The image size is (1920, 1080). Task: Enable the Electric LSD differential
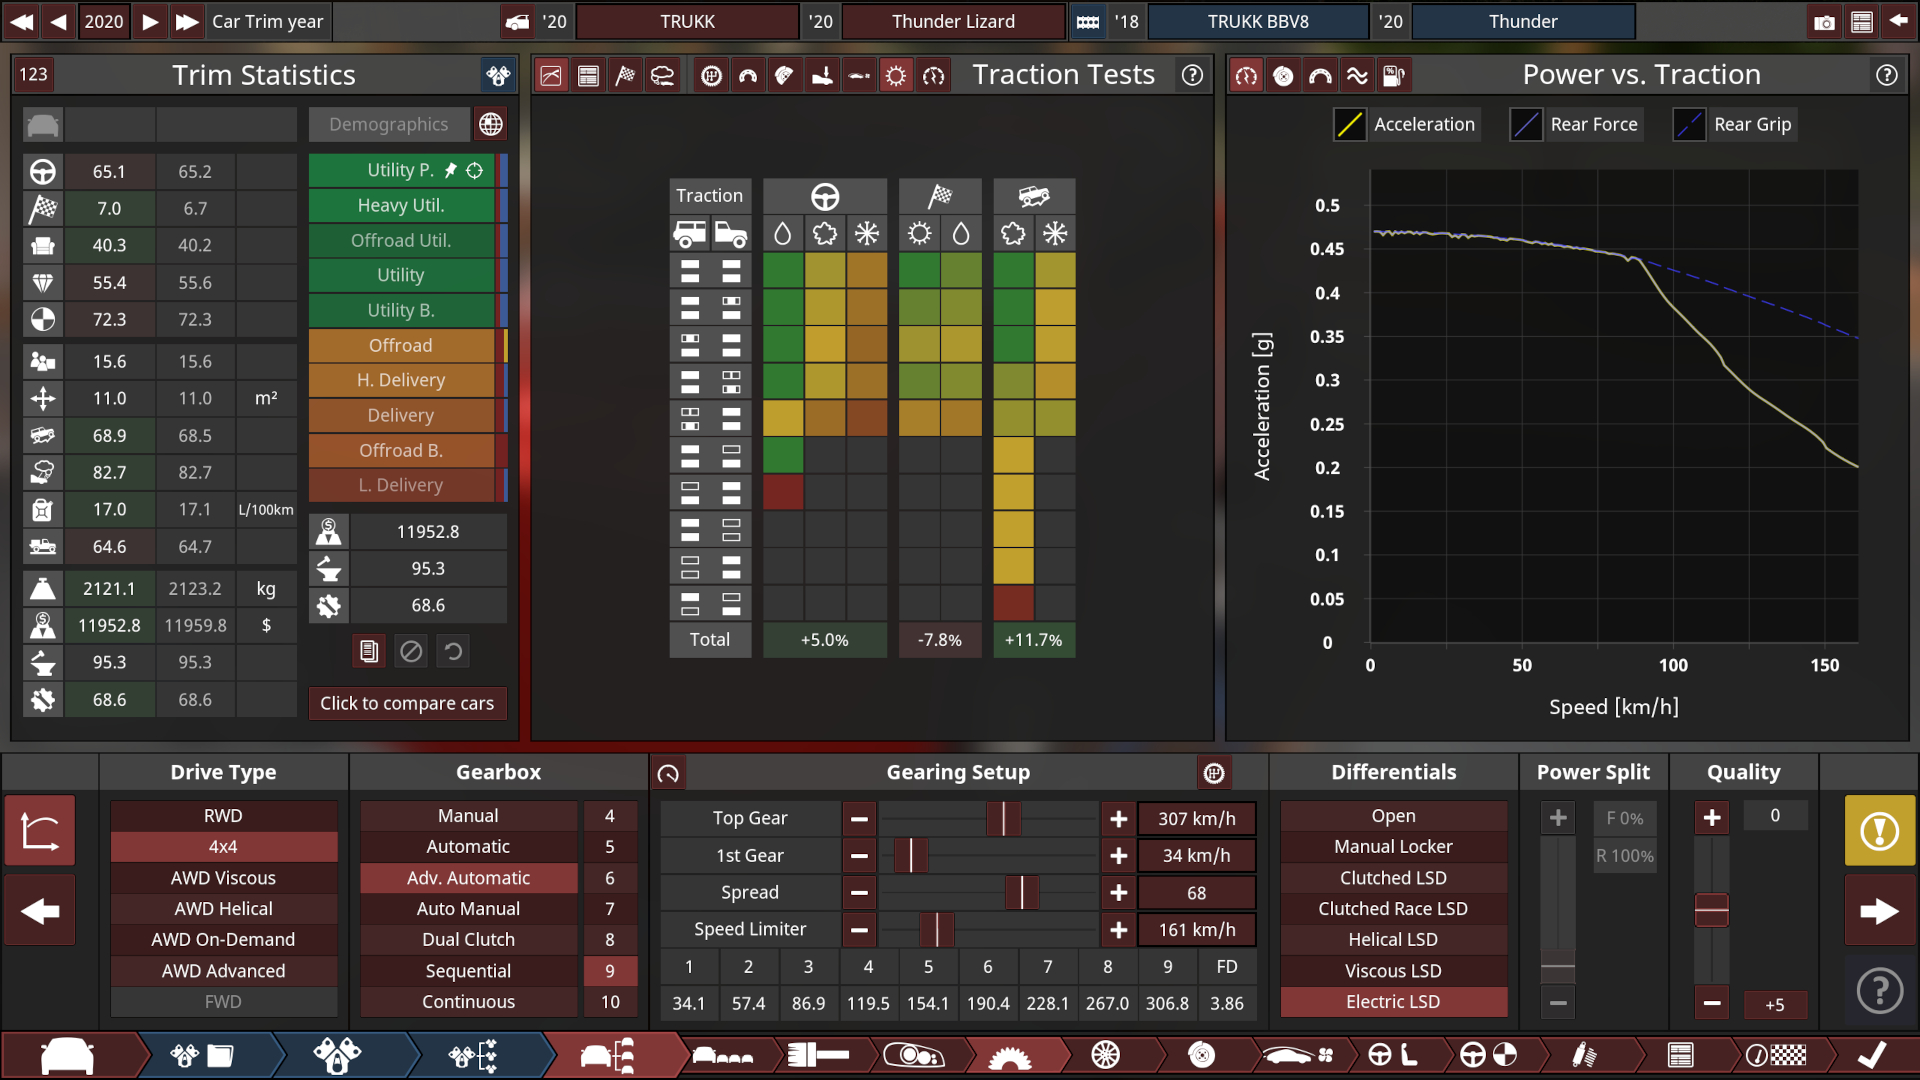(1394, 1001)
